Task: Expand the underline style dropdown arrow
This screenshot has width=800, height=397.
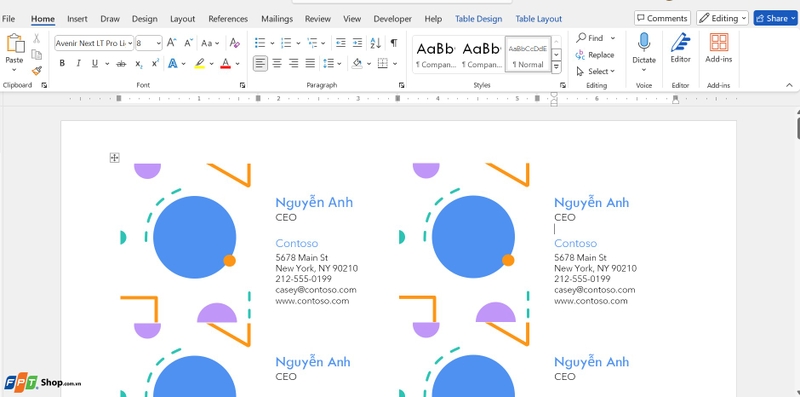Action: click(x=107, y=64)
